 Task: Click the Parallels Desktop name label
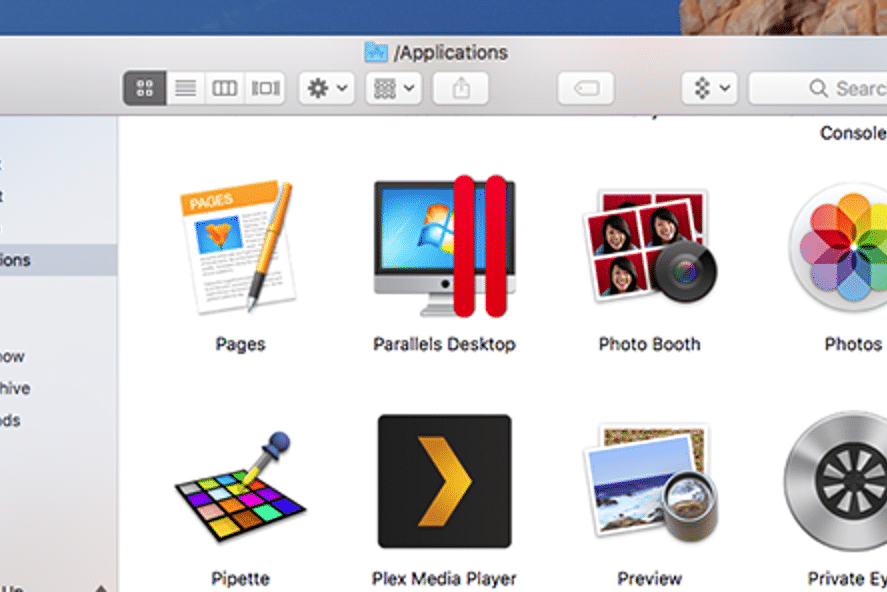(444, 344)
